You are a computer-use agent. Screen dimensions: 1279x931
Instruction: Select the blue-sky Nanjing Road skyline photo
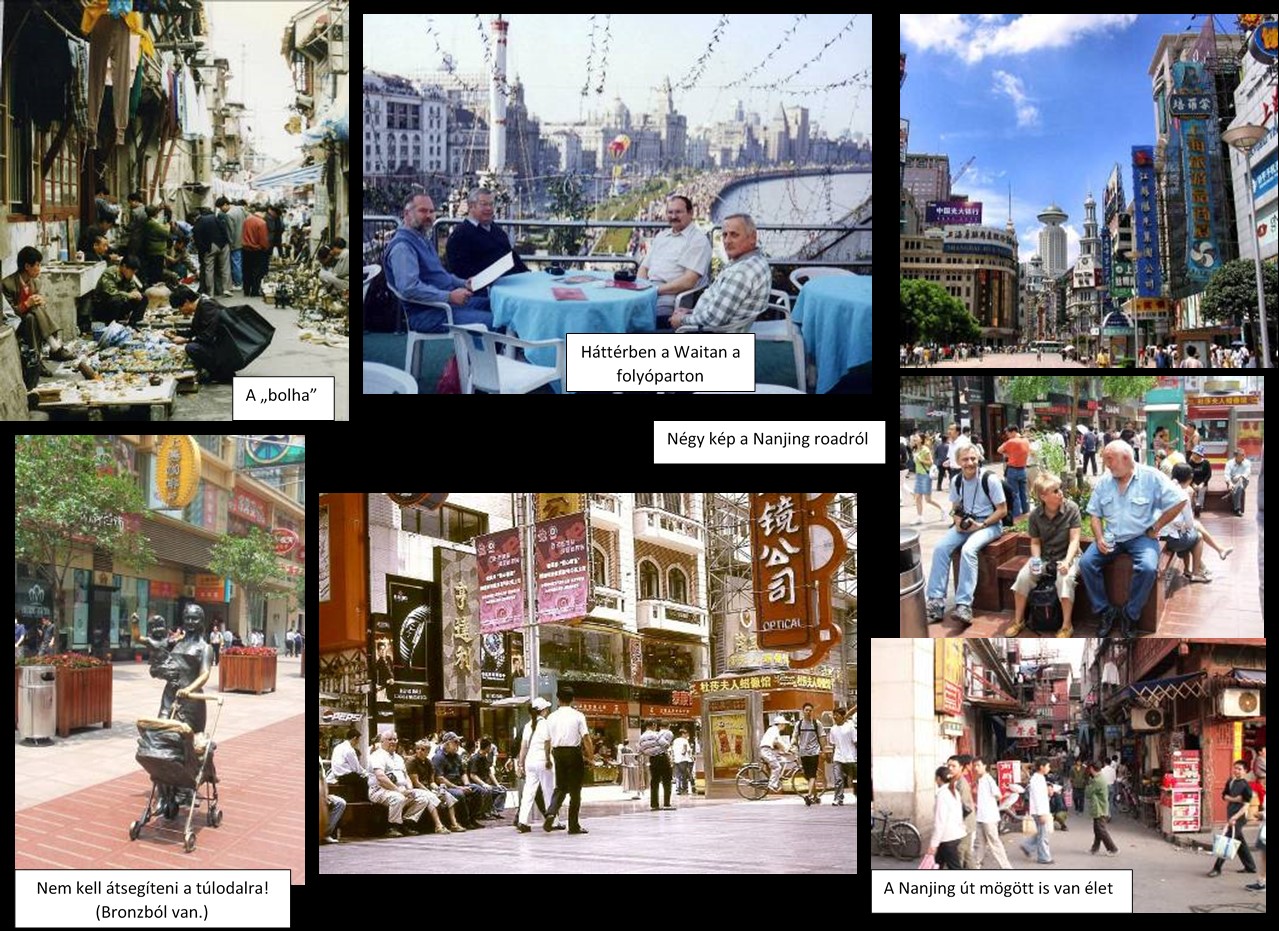(x=1089, y=191)
